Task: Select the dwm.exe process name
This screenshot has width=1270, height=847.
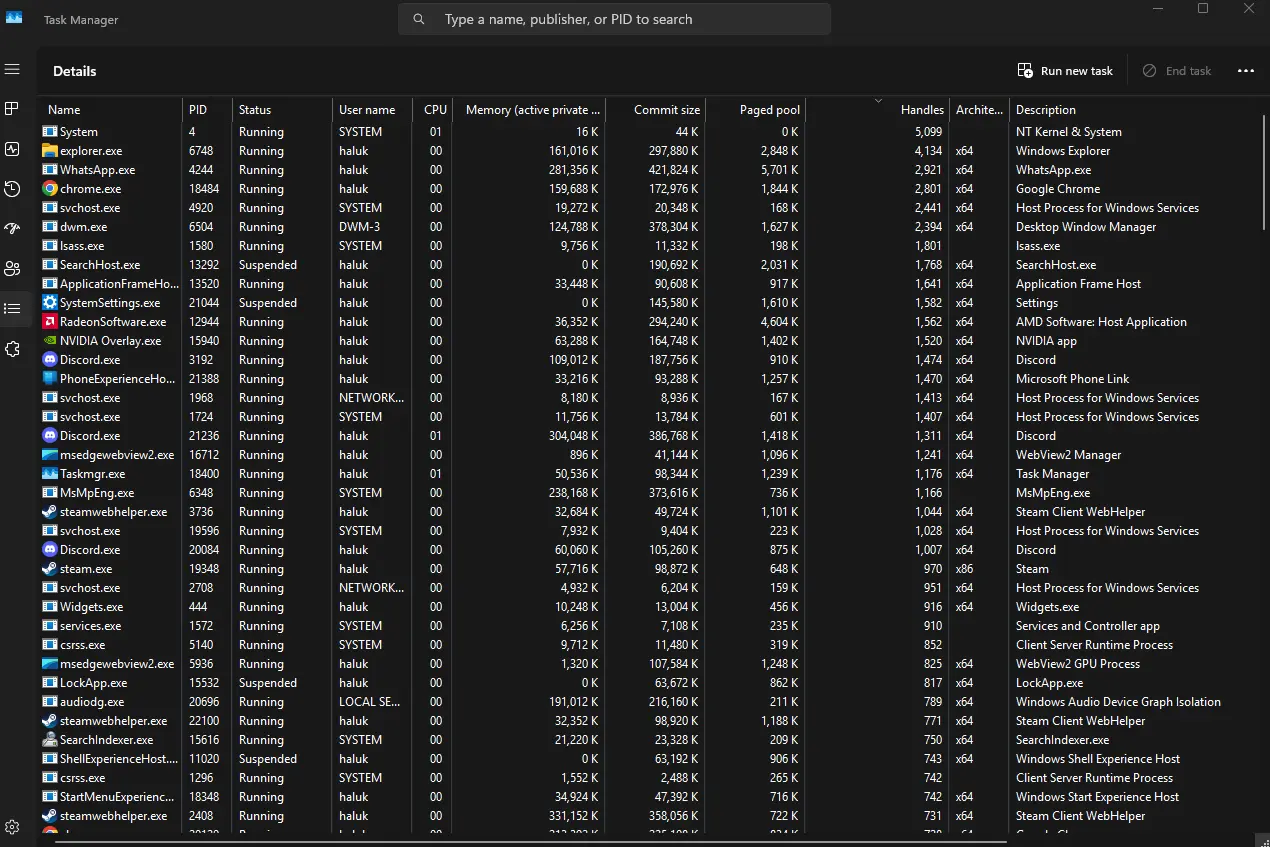Action: (83, 227)
